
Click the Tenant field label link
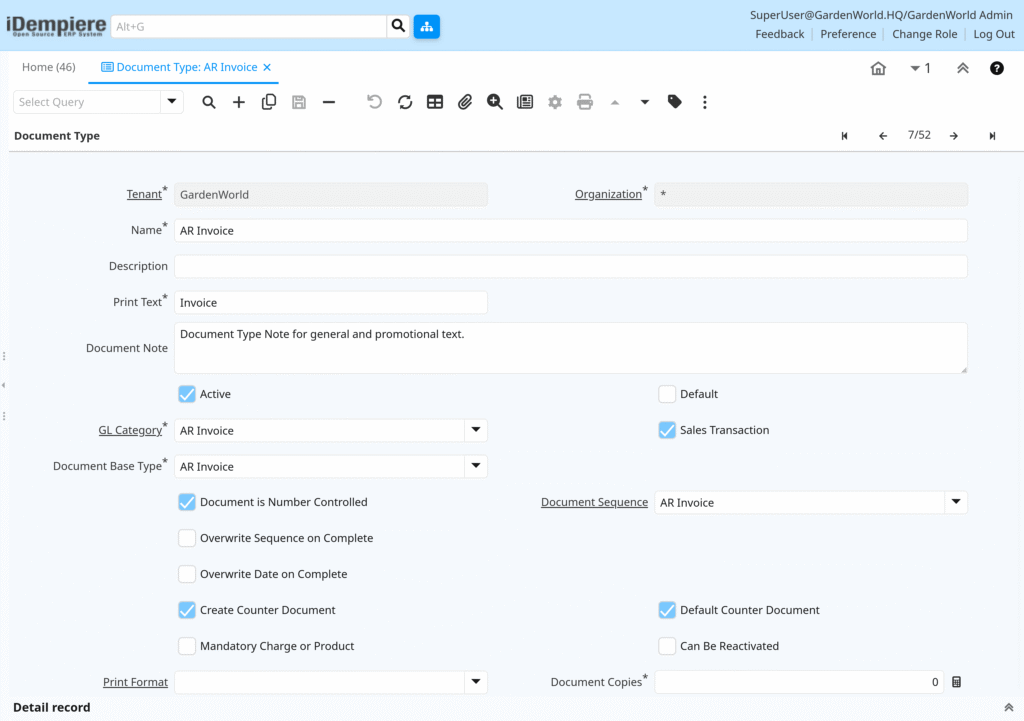click(144, 194)
